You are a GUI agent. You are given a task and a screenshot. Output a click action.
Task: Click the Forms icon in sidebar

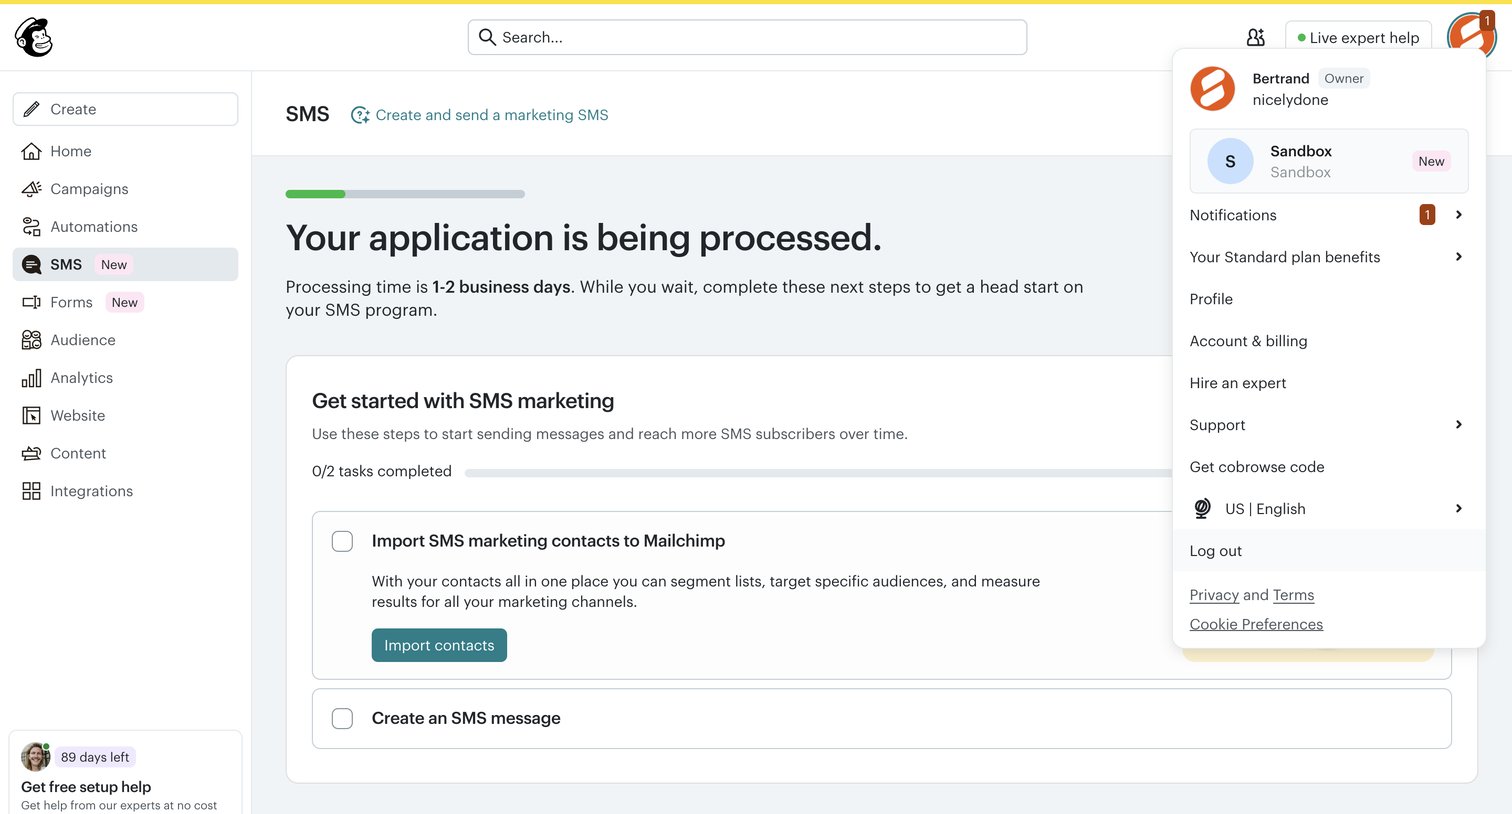(32, 302)
